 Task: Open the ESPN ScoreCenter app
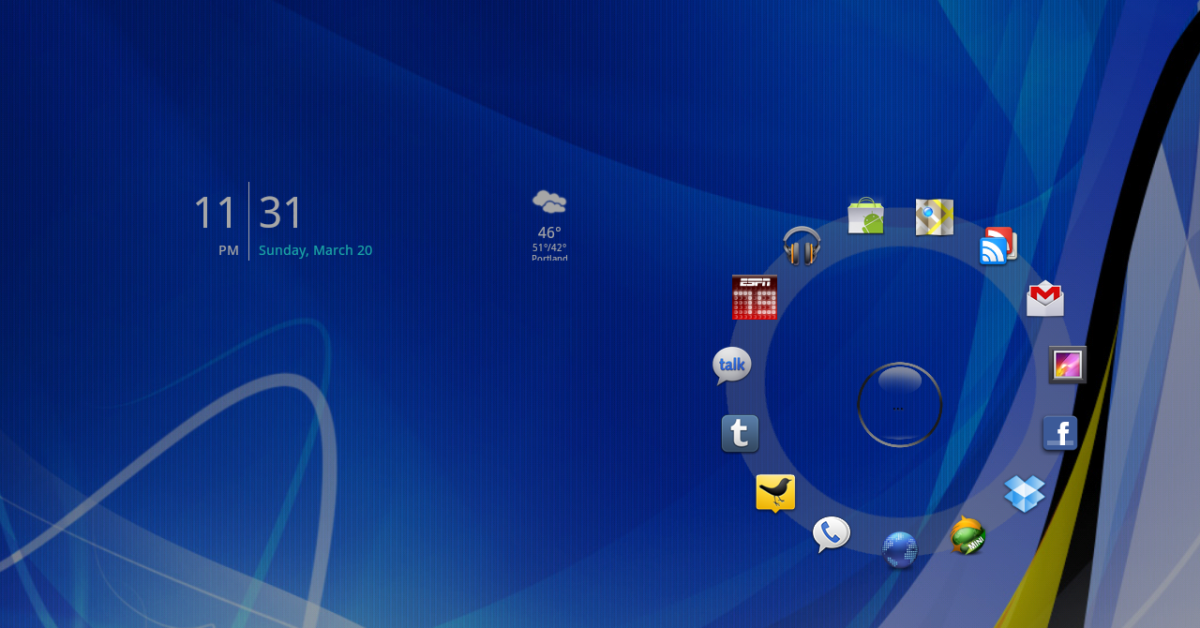754,297
